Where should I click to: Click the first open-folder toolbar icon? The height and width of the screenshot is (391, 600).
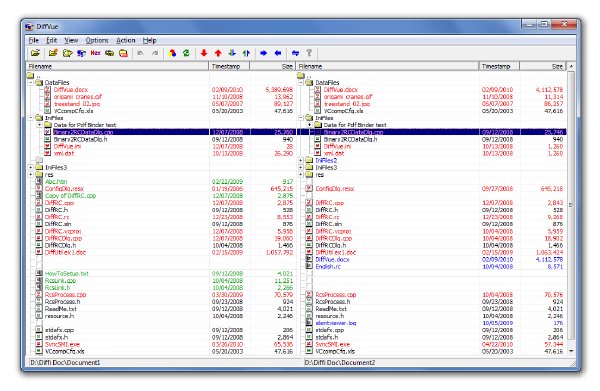[x=36, y=53]
